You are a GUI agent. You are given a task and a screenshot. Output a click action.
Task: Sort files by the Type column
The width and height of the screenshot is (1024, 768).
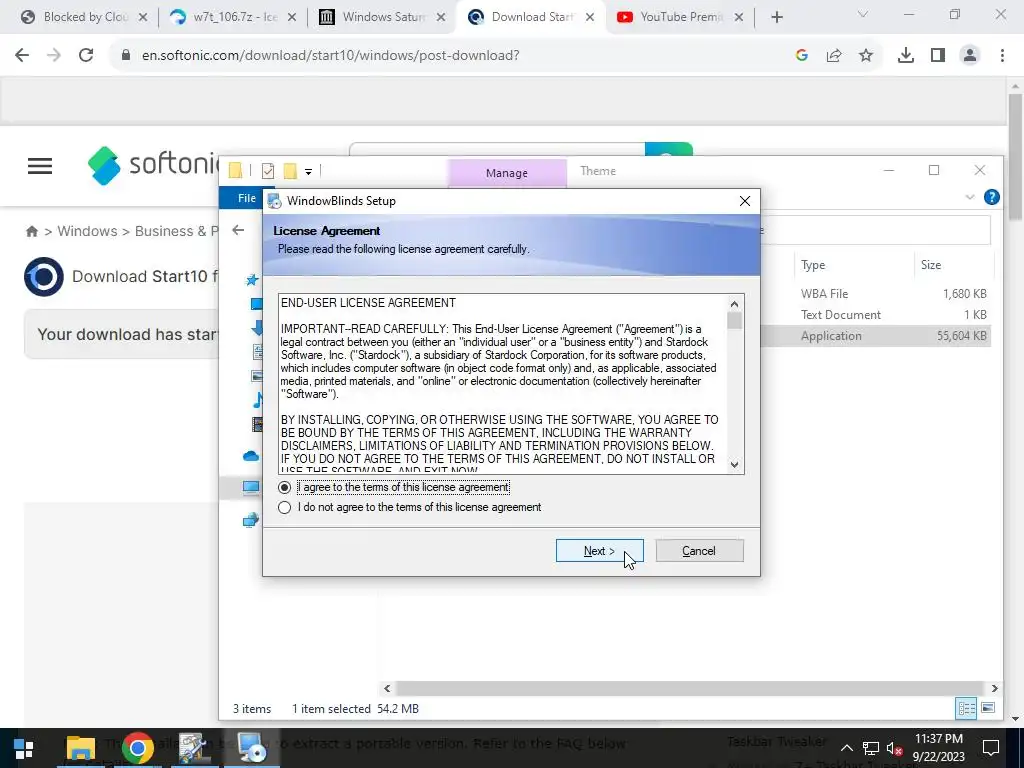pyautogui.click(x=812, y=264)
